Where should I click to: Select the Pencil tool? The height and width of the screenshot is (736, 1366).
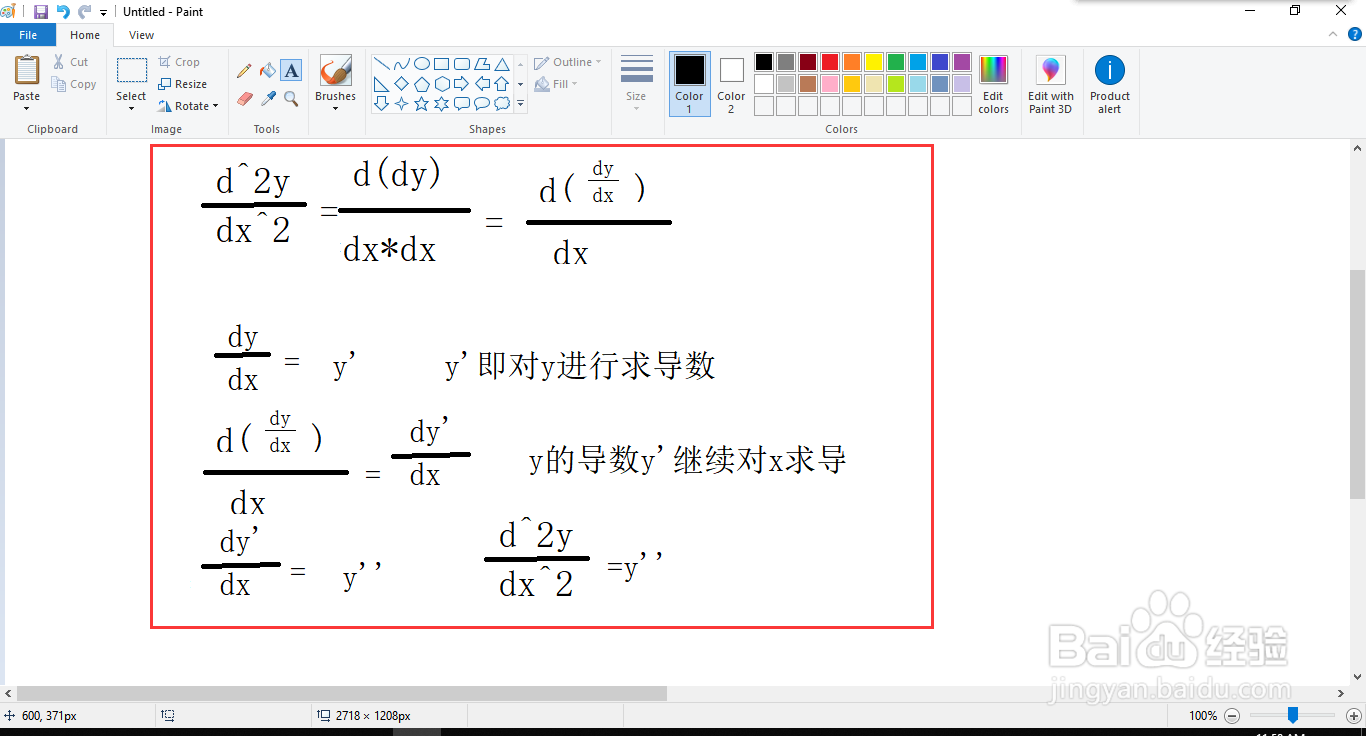tap(243, 71)
